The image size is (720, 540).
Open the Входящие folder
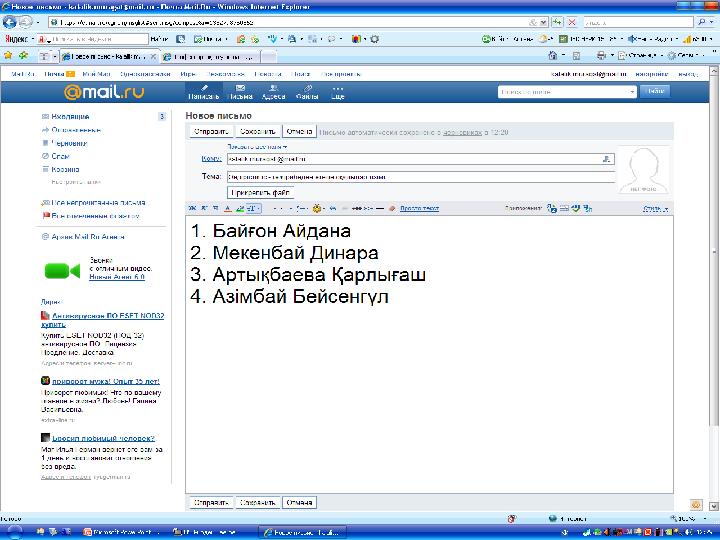[70, 117]
